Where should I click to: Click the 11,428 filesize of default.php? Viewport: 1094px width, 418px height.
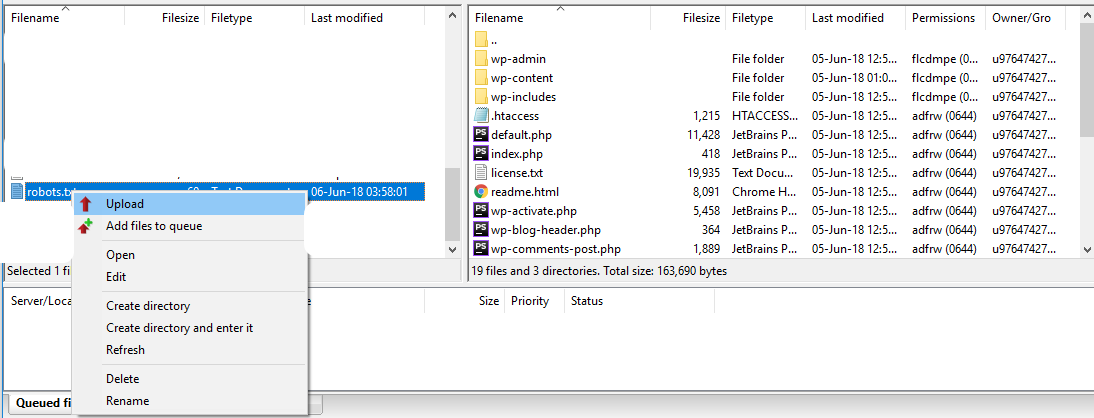click(x=703, y=135)
